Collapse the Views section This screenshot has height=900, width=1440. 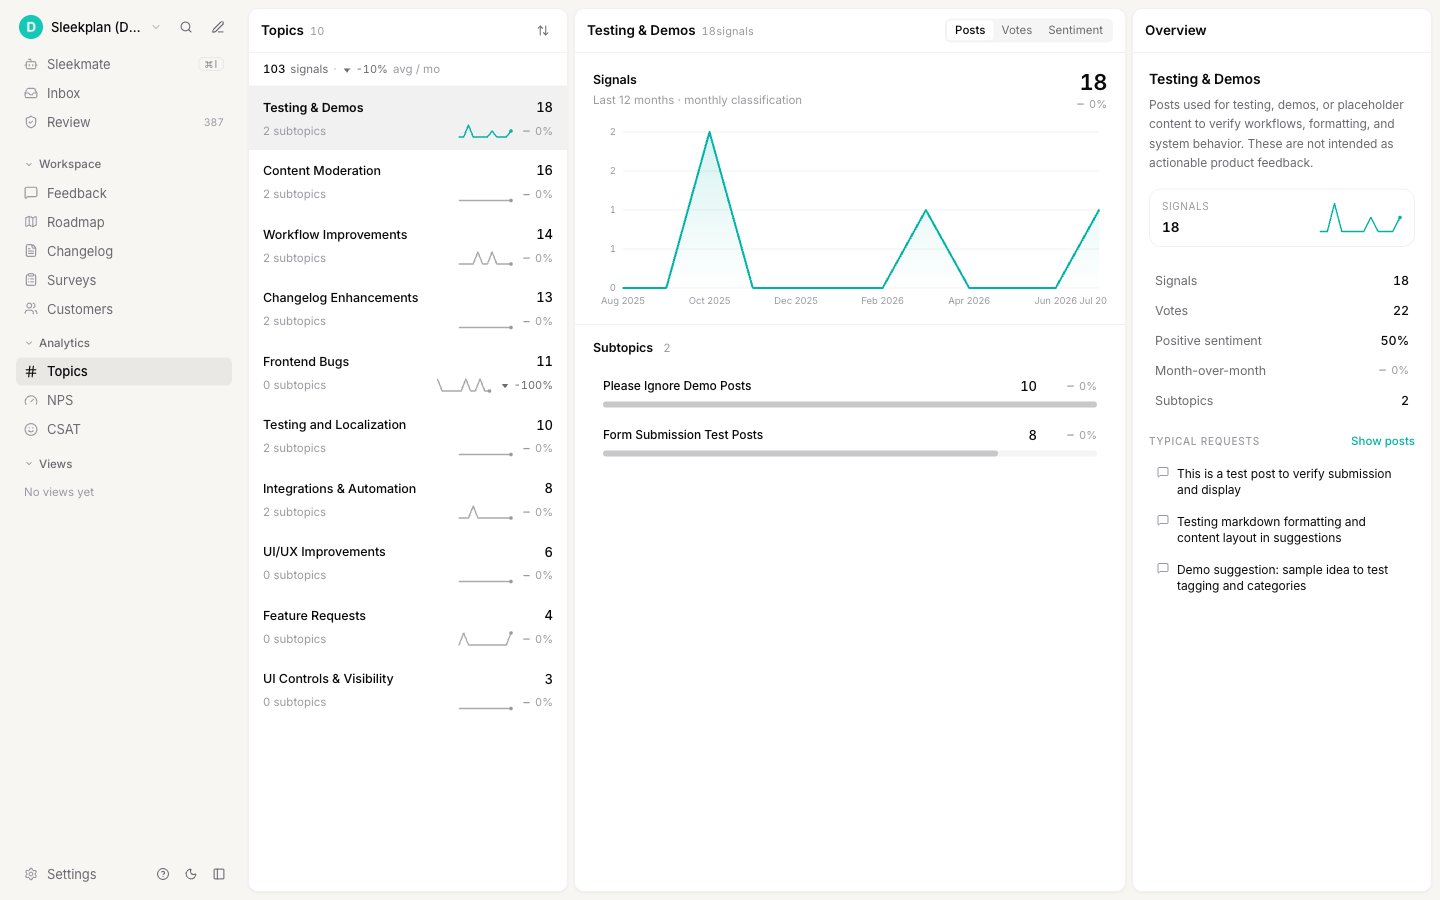[x=48, y=464]
